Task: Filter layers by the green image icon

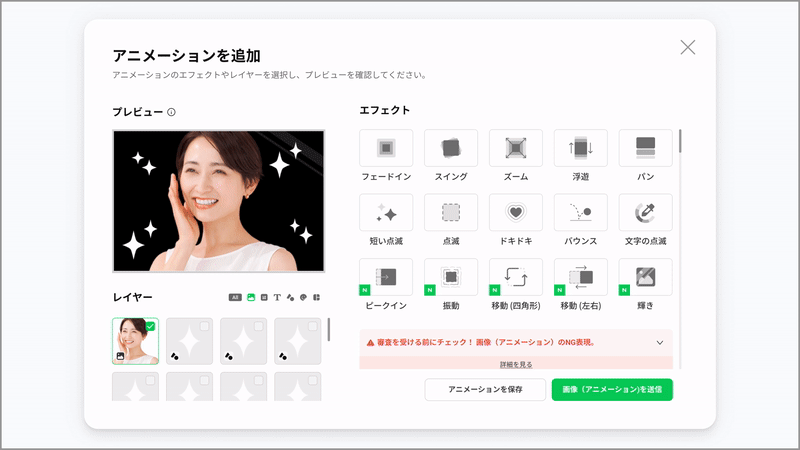Action: coord(251,297)
